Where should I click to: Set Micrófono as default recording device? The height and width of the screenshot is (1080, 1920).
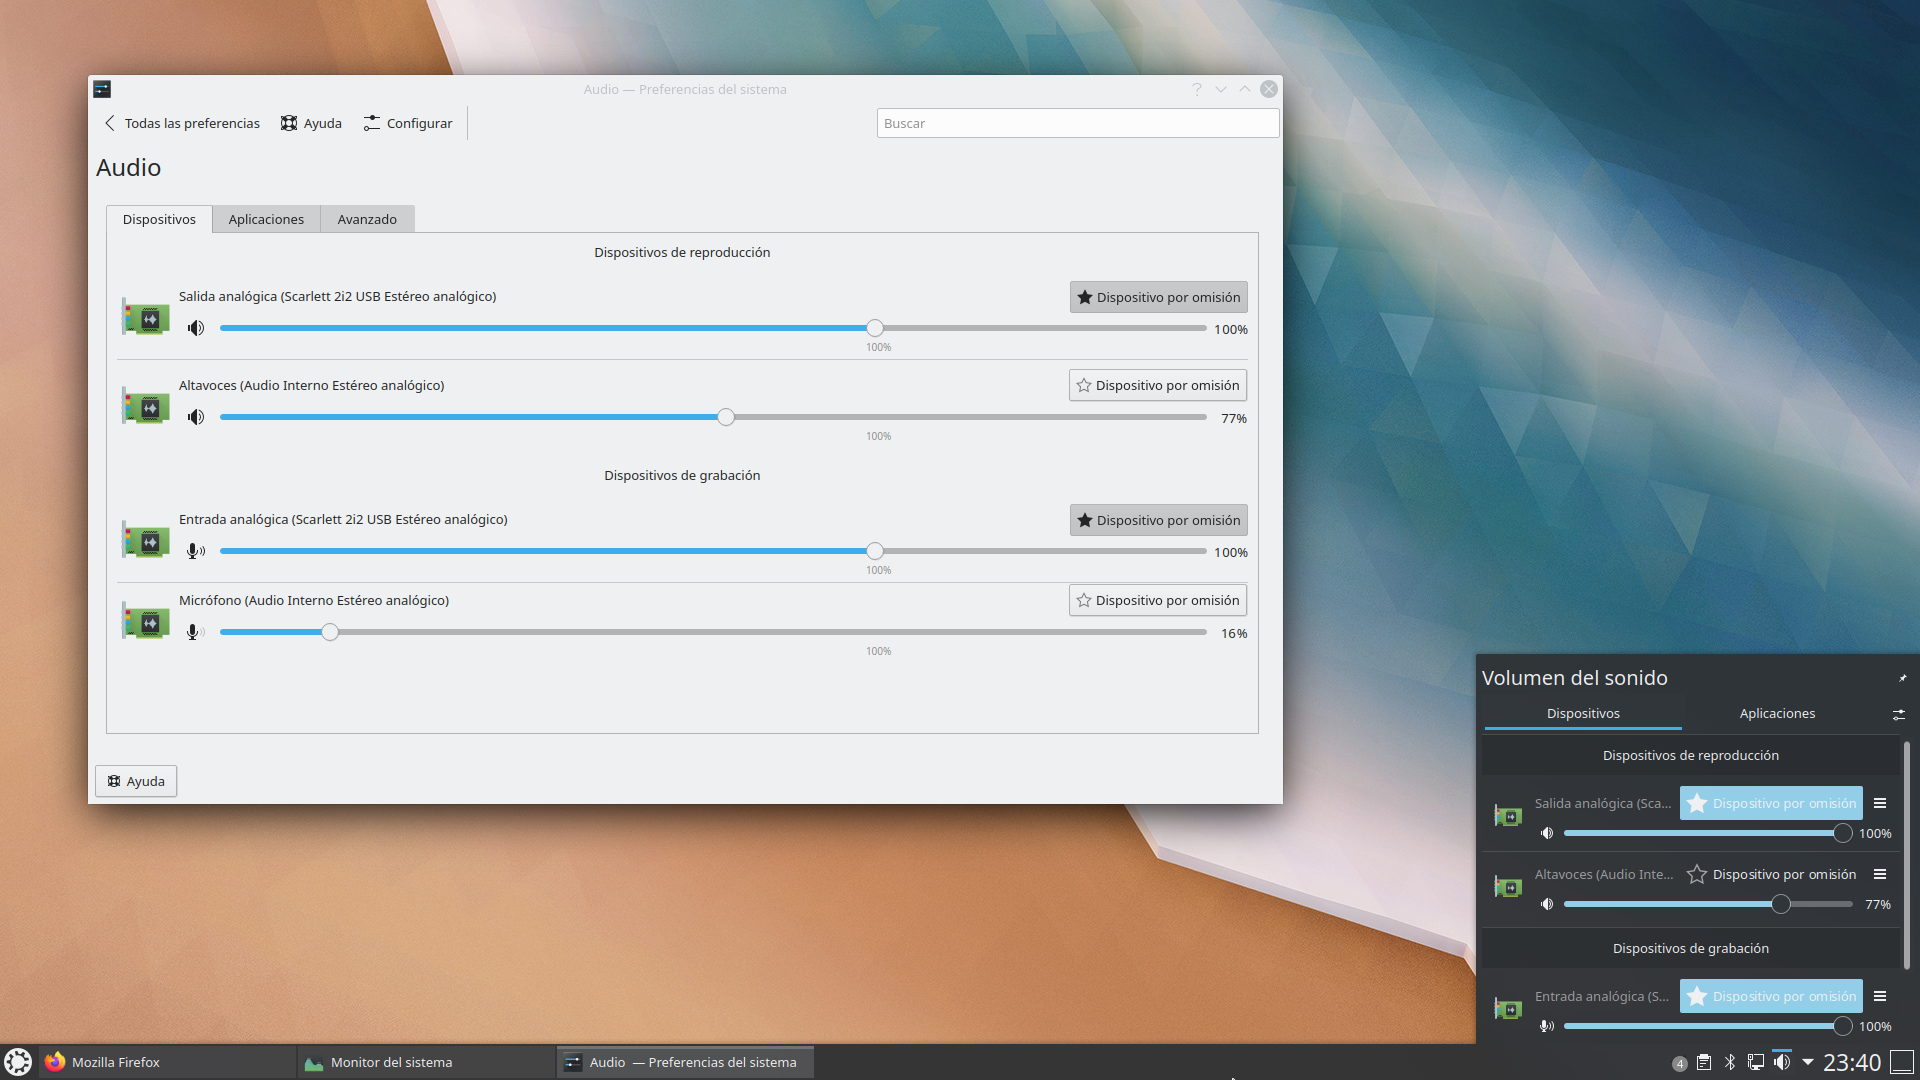(x=1157, y=600)
